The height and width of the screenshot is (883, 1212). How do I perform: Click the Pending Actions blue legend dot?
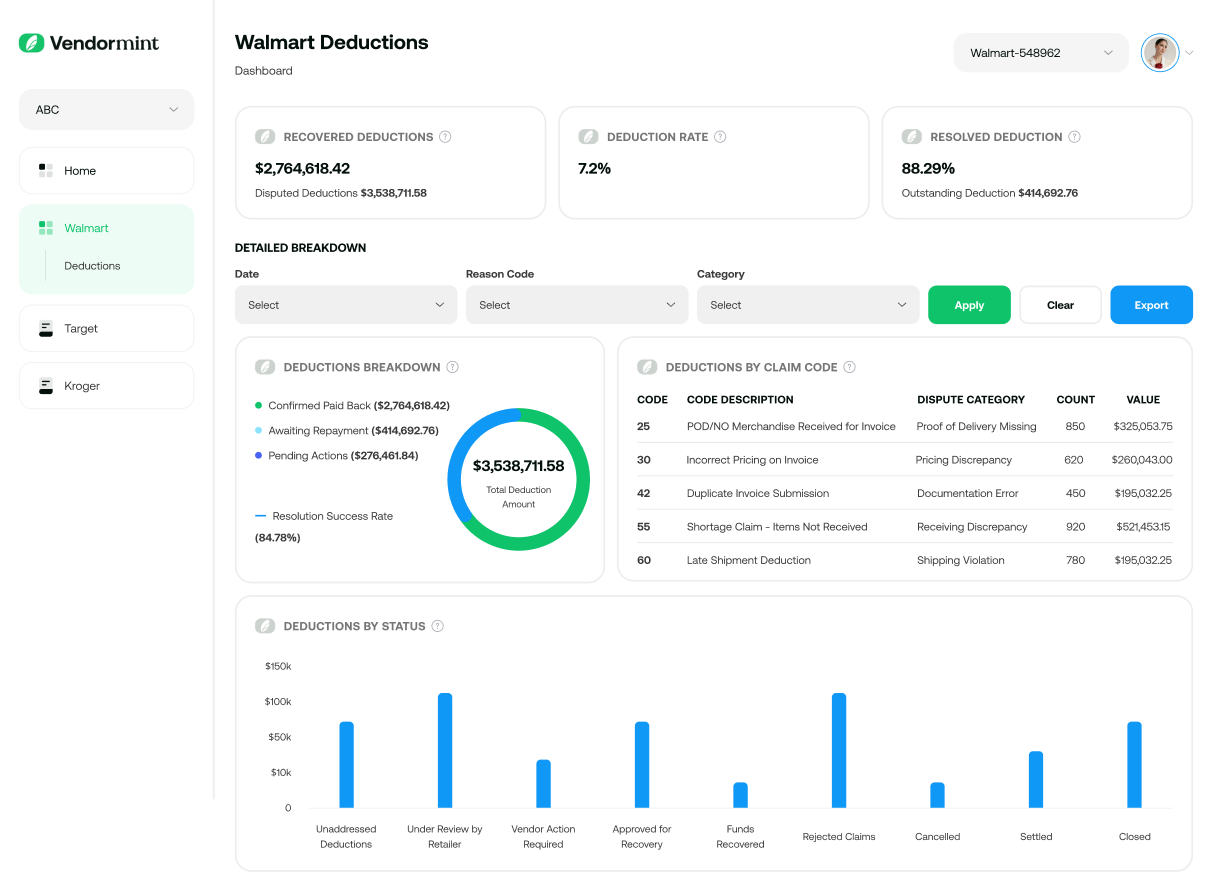pos(258,456)
